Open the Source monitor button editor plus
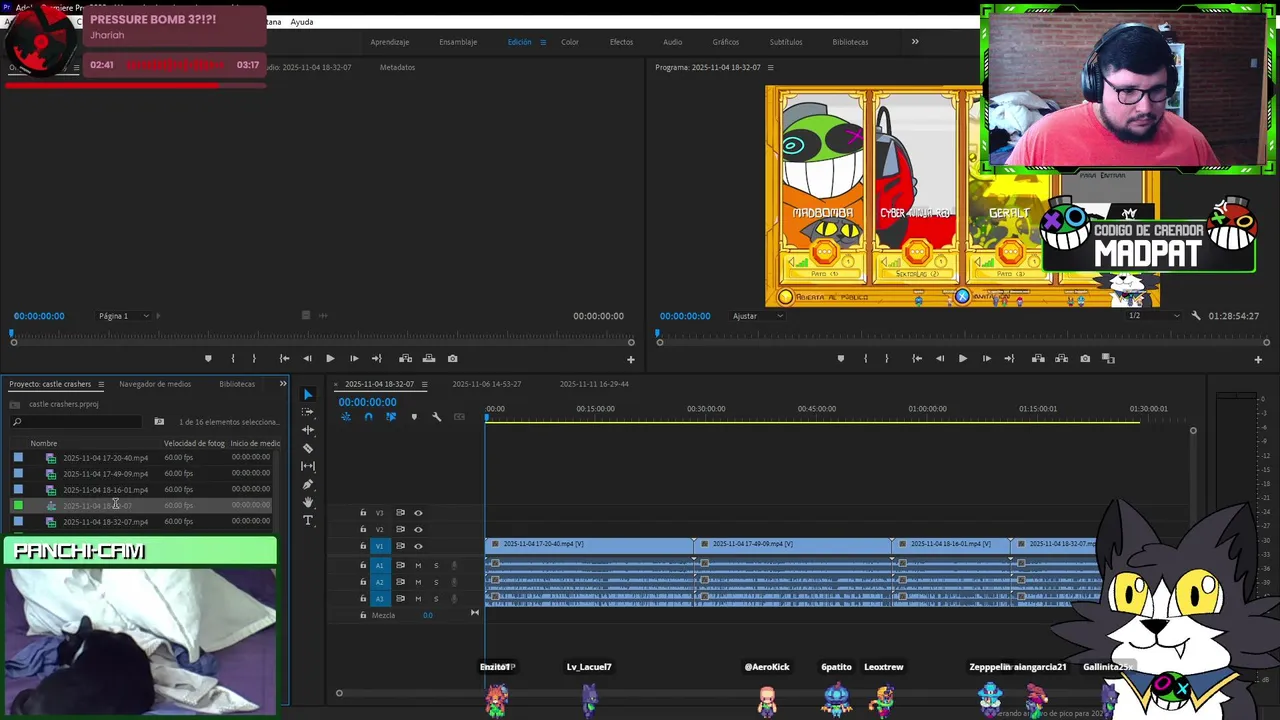The image size is (1280, 720). (630, 359)
